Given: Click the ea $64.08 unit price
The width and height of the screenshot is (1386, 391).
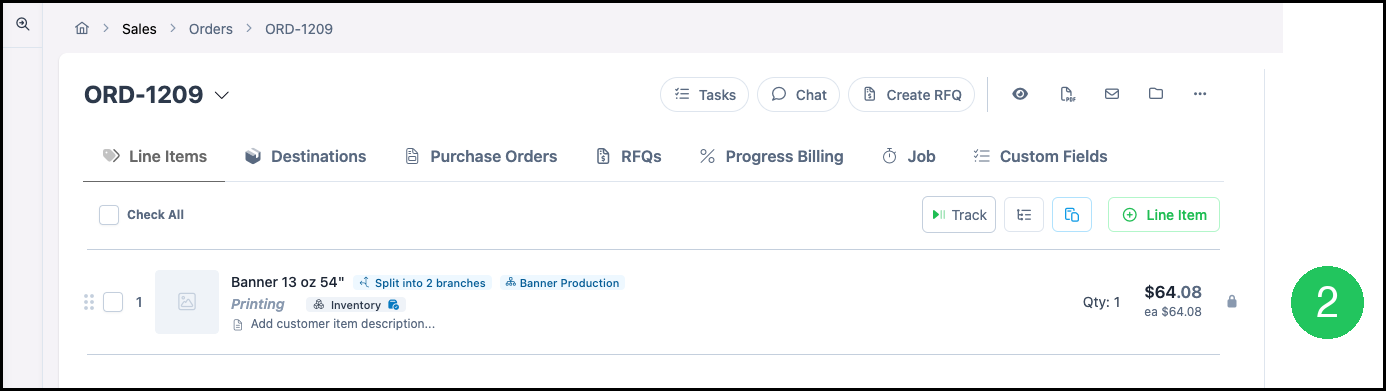Looking at the screenshot, I should [x=1173, y=312].
